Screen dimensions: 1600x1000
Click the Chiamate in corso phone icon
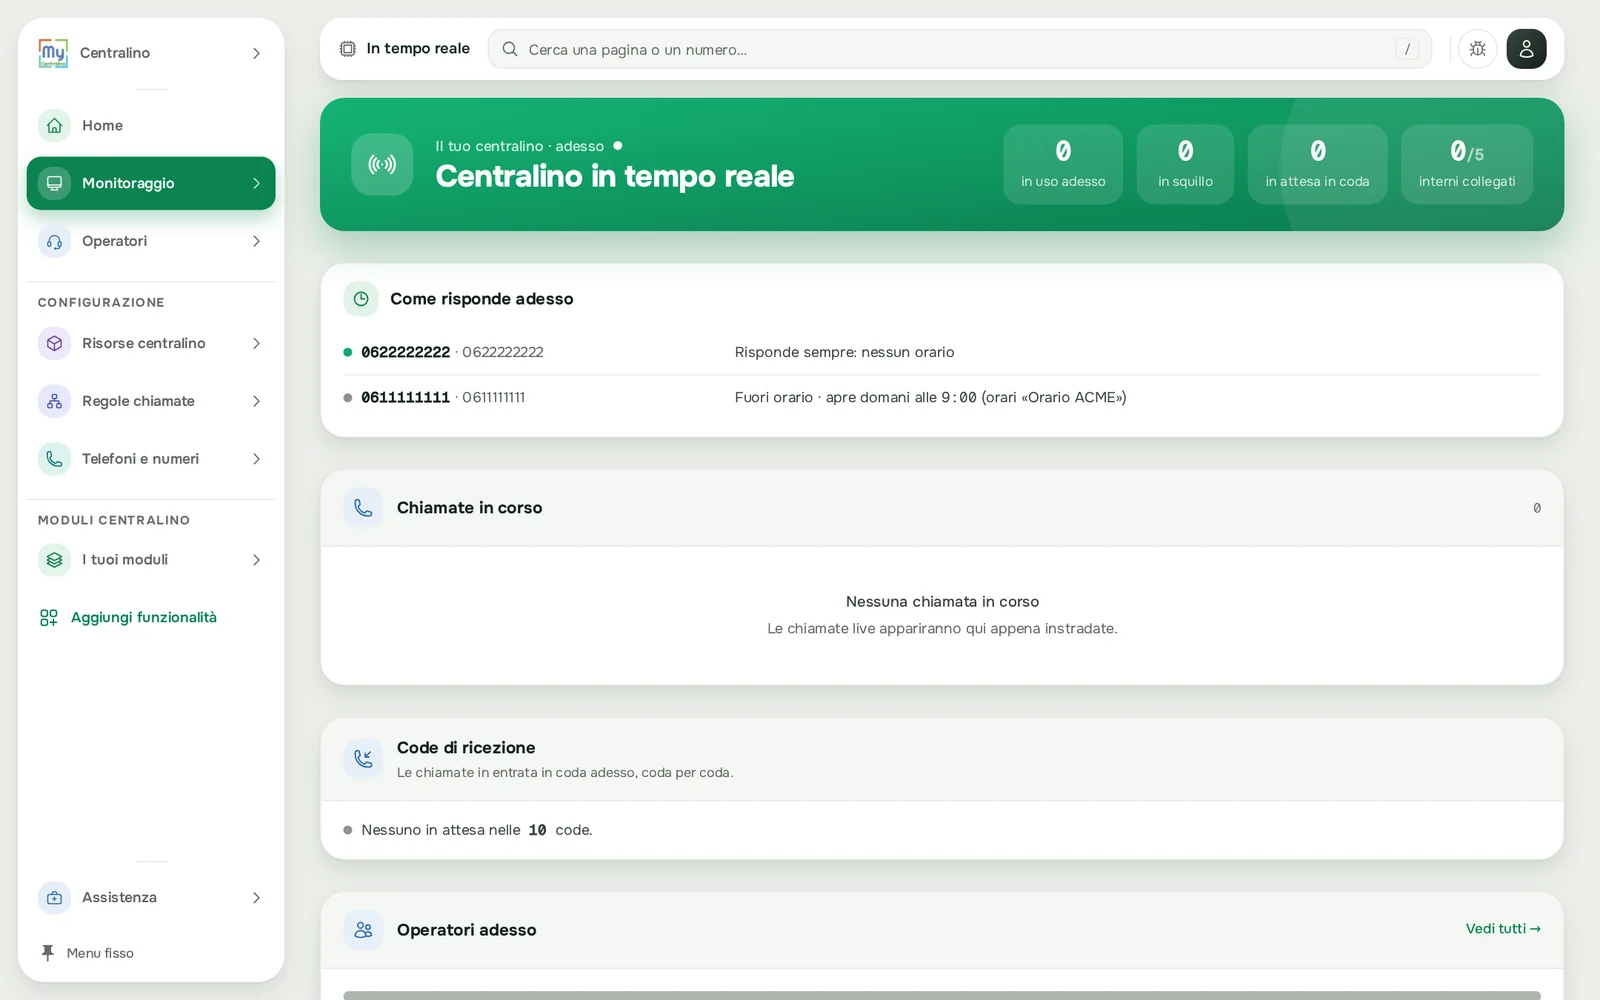[x=363, y=508]
